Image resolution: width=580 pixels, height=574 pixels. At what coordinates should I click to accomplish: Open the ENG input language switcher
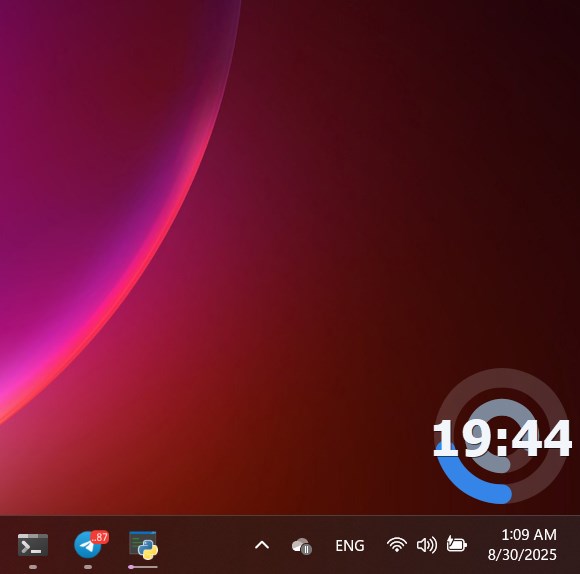point(350,546)
